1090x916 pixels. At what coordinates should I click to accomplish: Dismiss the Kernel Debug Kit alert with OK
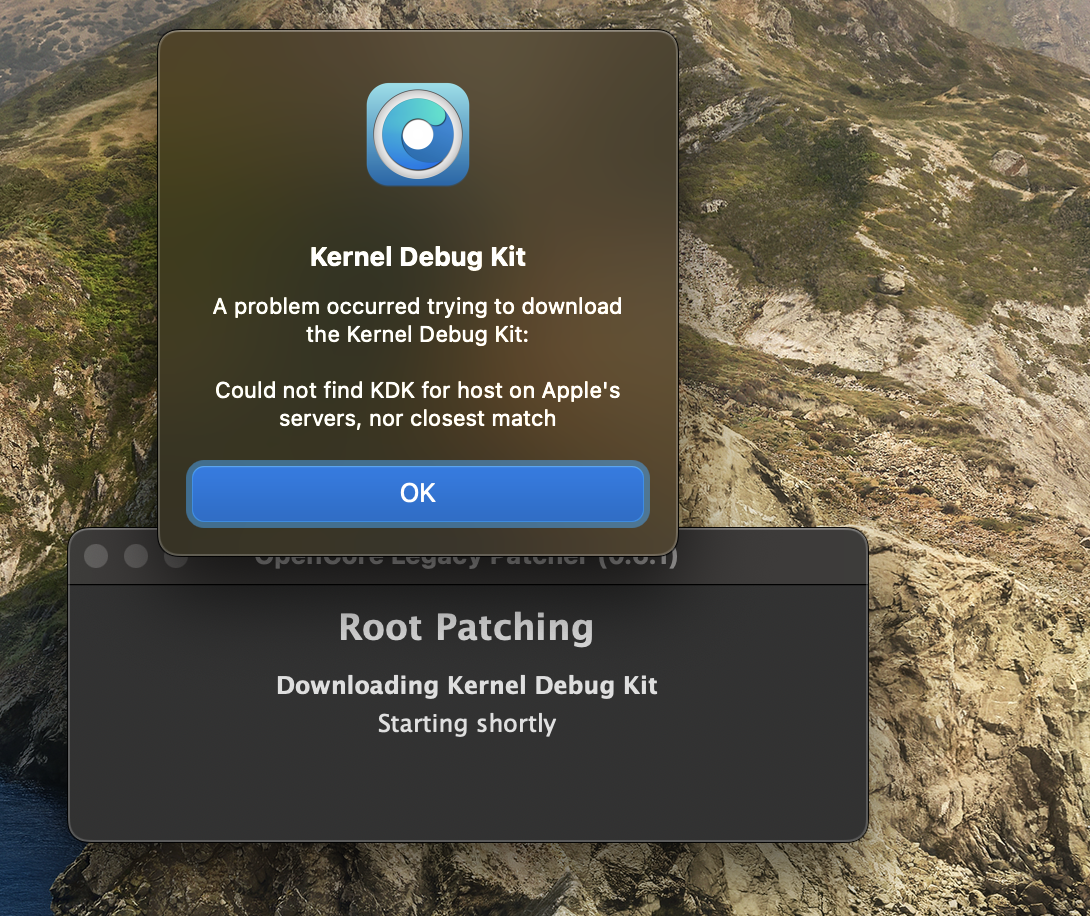coord(417,493)
